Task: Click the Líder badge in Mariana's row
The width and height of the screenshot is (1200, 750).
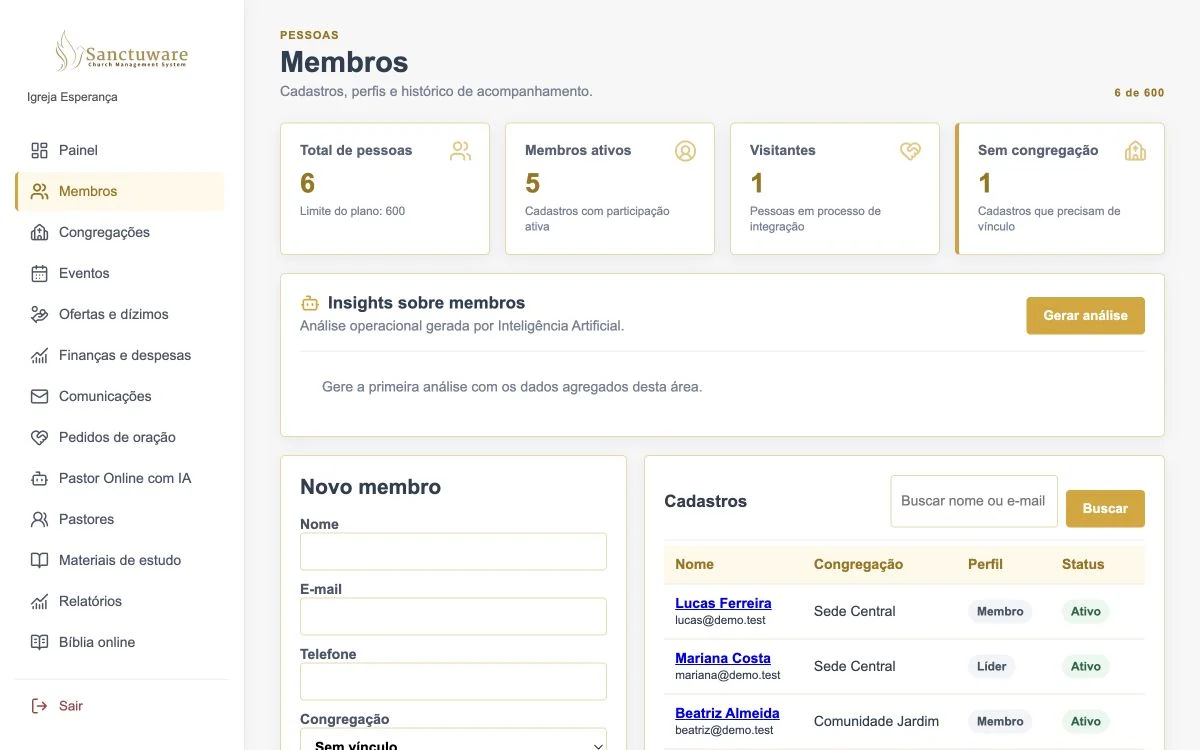Action: click(x=992, y=666)
